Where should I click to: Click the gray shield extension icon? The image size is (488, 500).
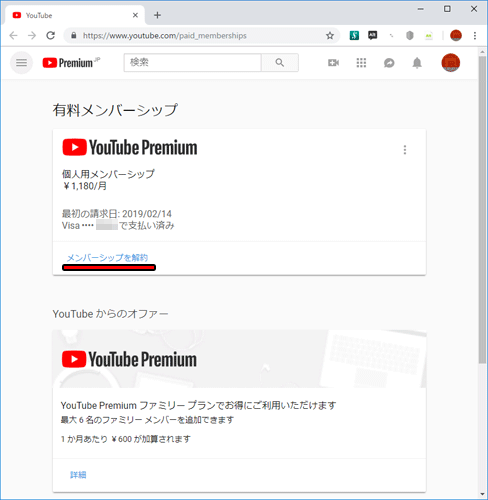(410, 35)
